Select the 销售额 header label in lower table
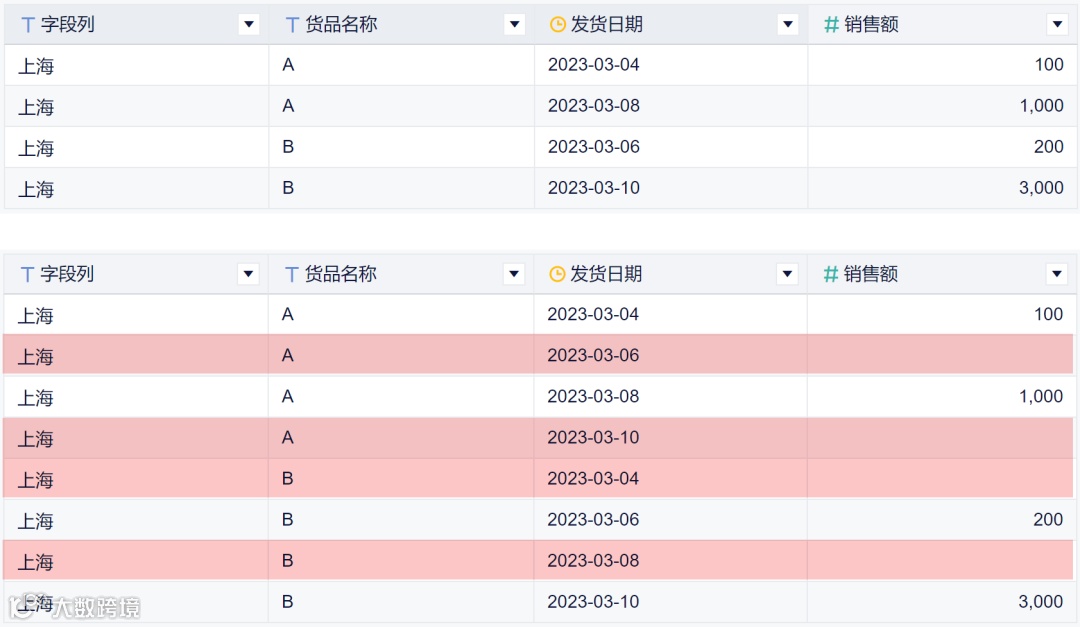Image resolution: width=1080 pixels, height=627 pixels. pos(871,274)
